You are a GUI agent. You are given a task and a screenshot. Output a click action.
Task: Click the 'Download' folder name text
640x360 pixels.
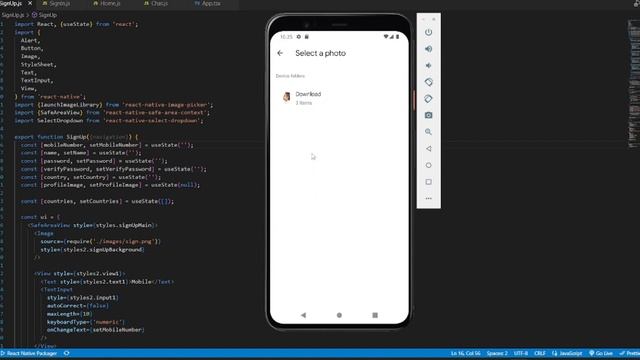click(x=308, y=94)
